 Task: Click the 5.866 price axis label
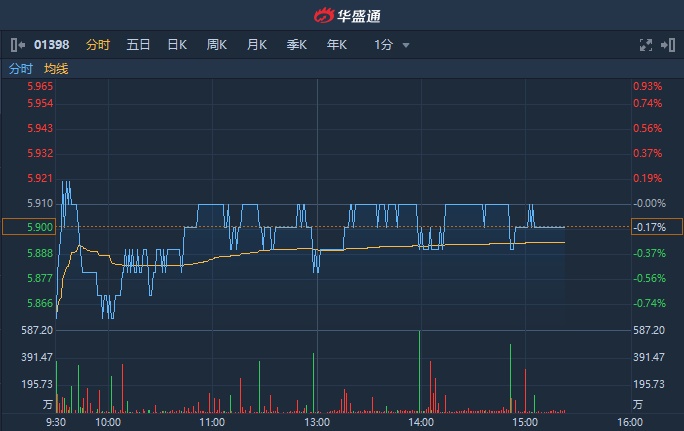pyautogui.click(x=40, y=303)
